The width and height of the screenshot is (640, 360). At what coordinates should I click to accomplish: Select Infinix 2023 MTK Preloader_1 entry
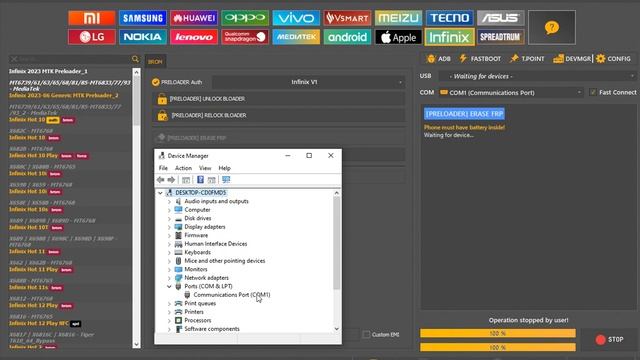coord(48,71)
